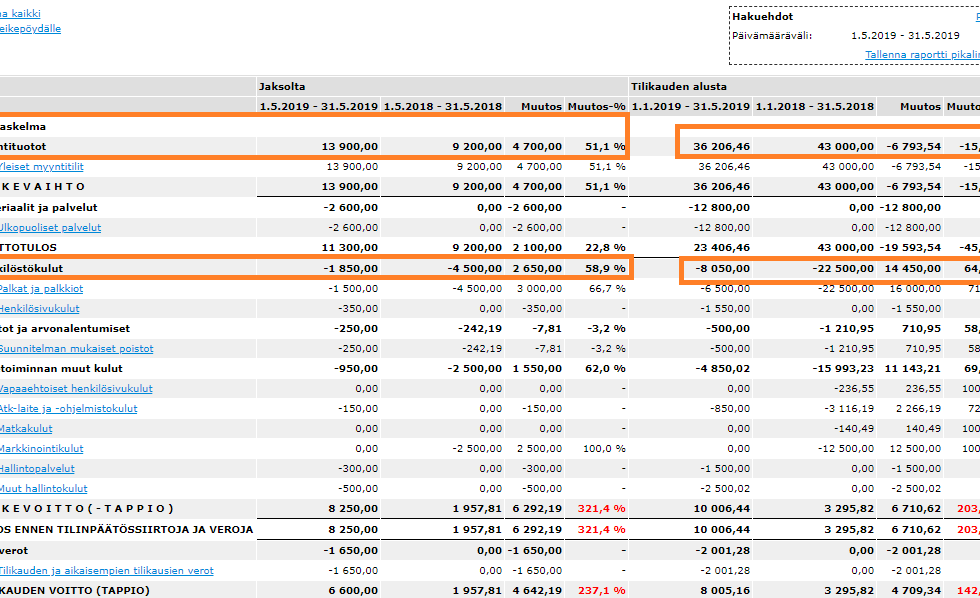Open Suunnitelman mukaiset poistot link
Viewport: 980px width, 598px height.
76,349
